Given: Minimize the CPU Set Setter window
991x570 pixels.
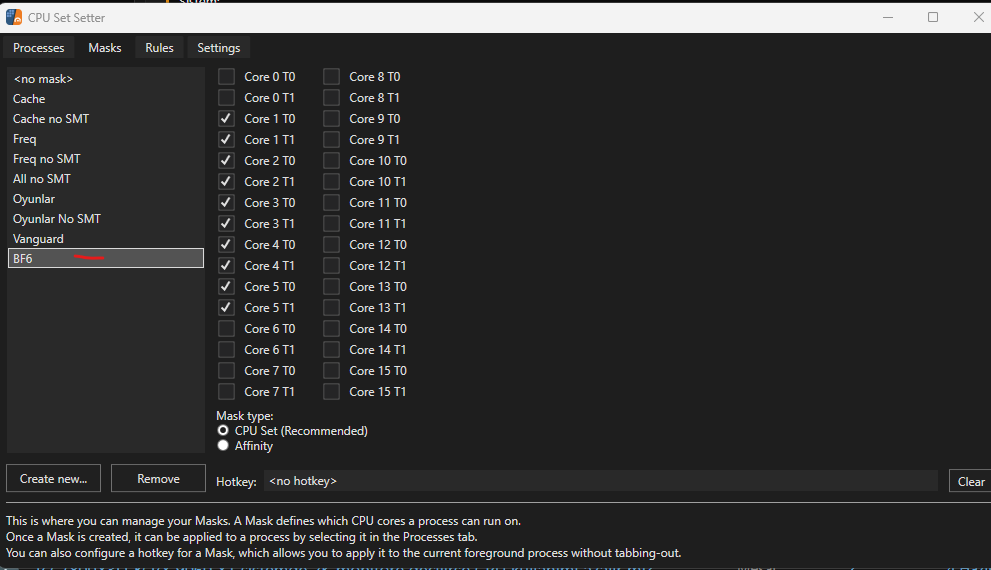Looking at the screenshot, I should tap(888, 17).
